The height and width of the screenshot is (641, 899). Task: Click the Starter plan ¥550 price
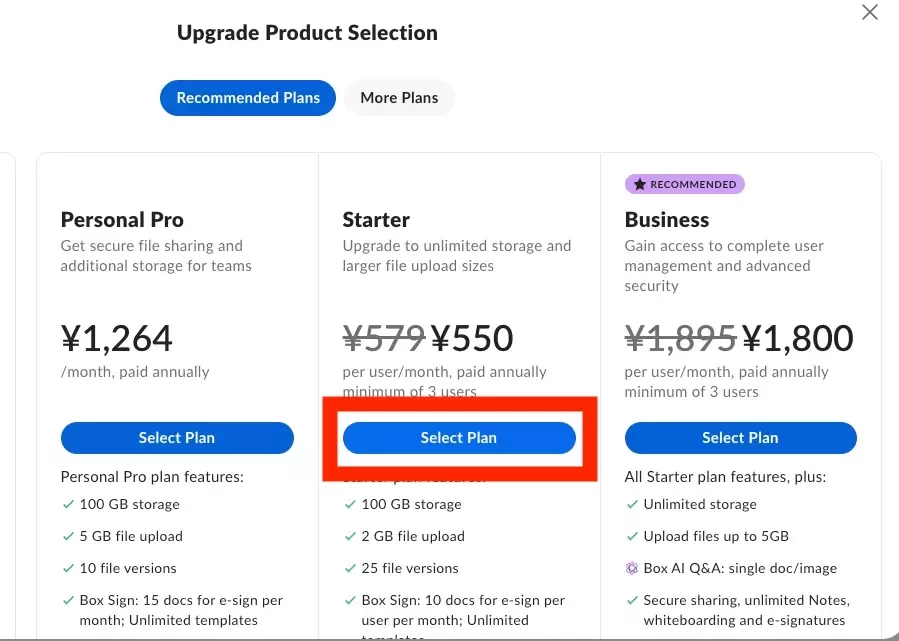pyautogui.click(x=474, y=339)
